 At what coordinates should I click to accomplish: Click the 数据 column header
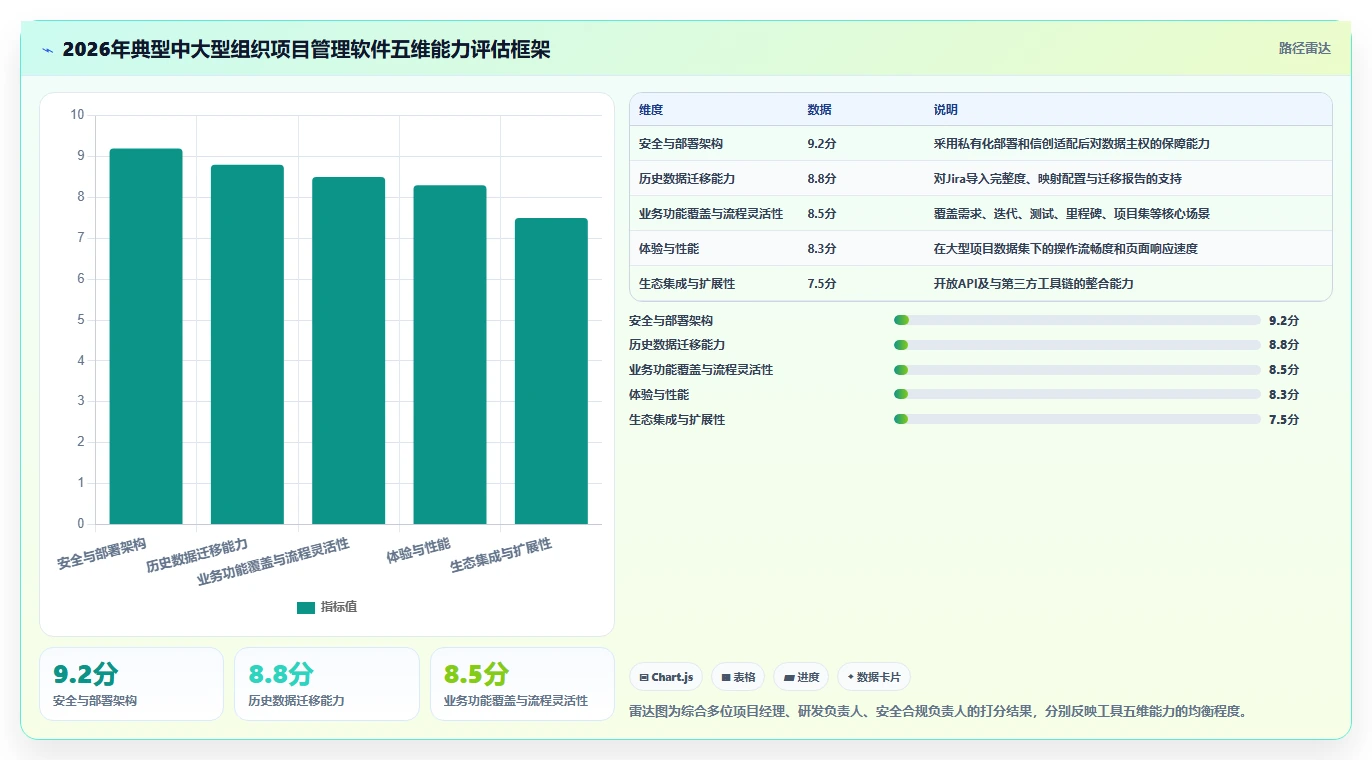coord(819,110)
